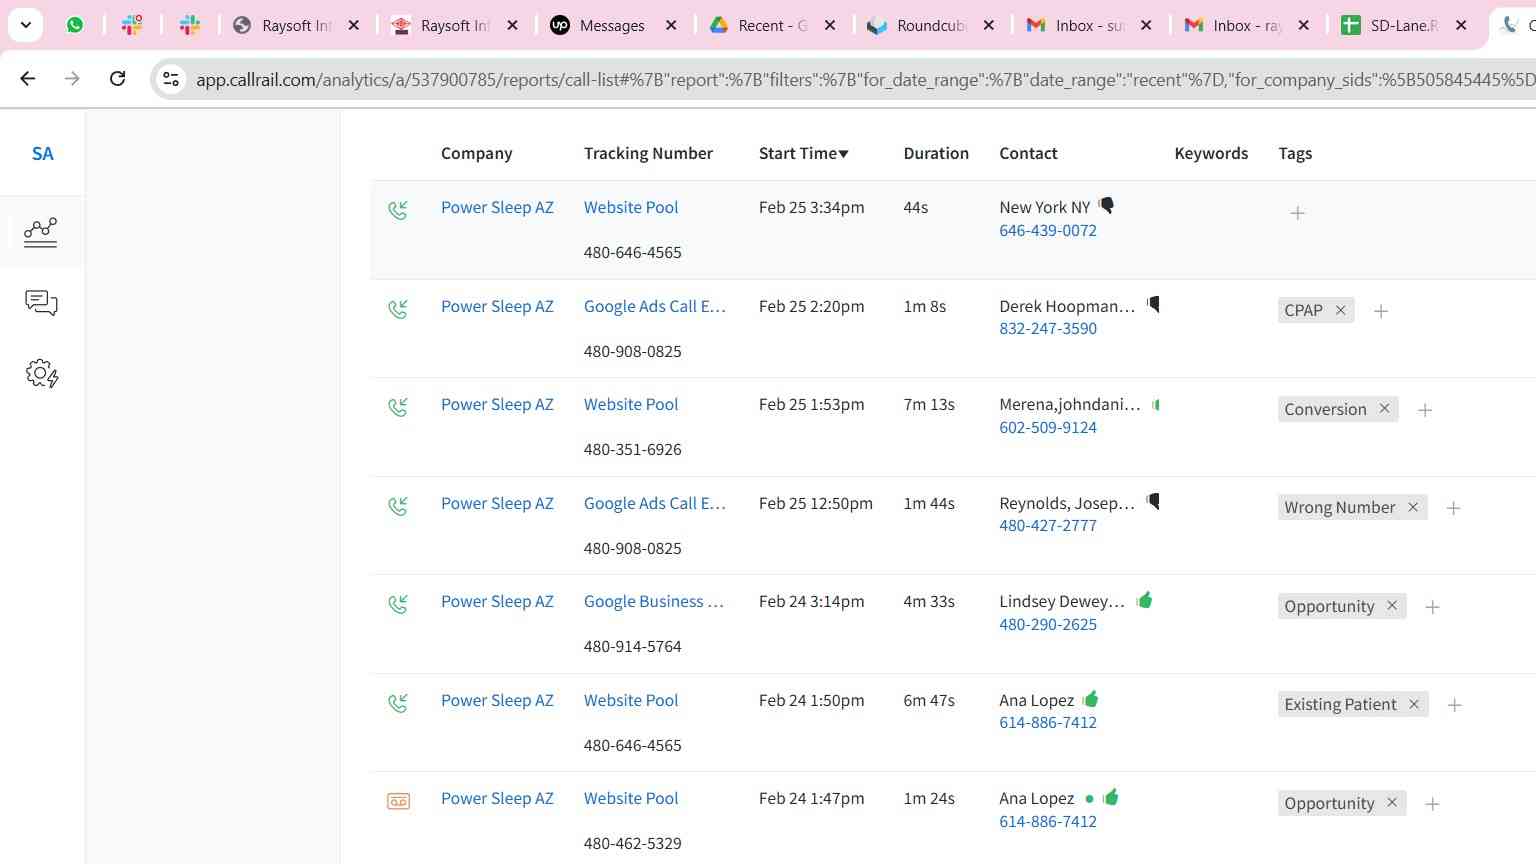Switch to the Roundcube browser tab
The height and width of the screenshot is (864, 1536).
[x=930, y=25]
